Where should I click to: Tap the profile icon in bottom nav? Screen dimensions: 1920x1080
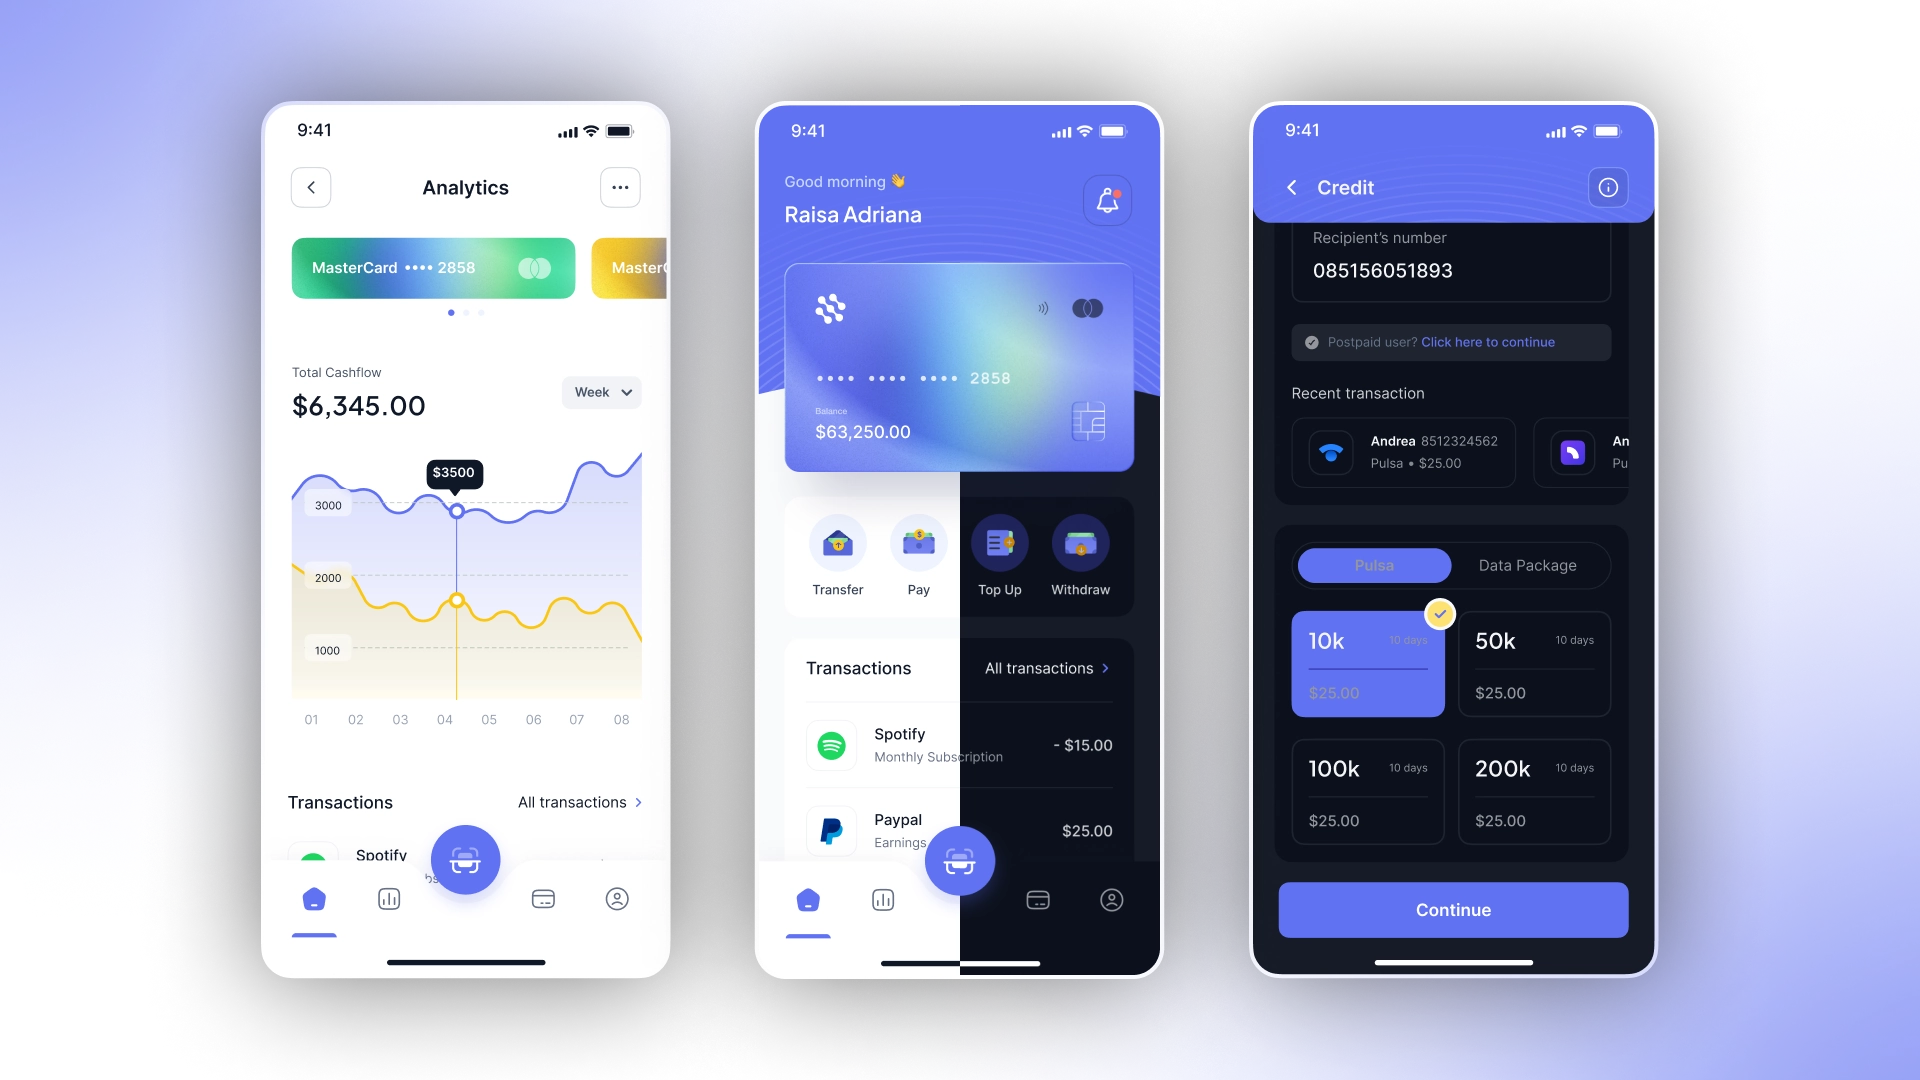[617, 899]
